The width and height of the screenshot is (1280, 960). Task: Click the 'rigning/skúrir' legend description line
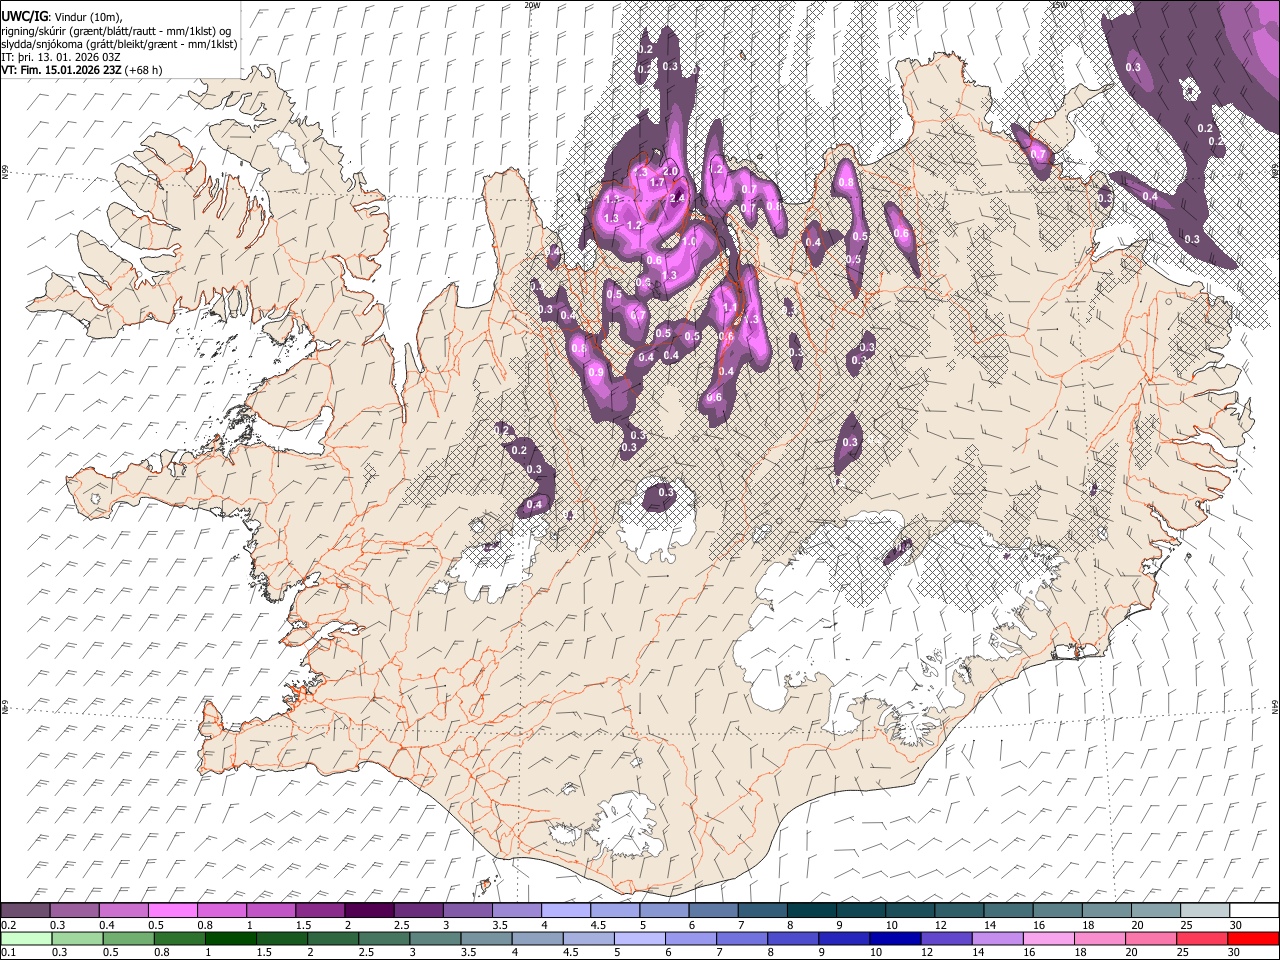pos(116,30)
